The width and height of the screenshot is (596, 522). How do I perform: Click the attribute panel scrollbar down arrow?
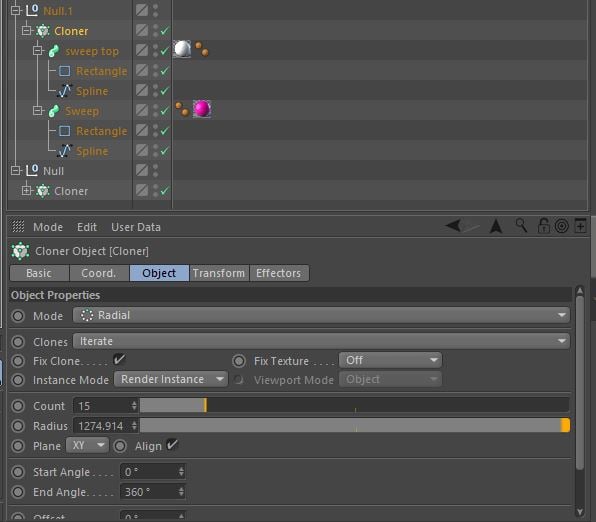(580, 512)
